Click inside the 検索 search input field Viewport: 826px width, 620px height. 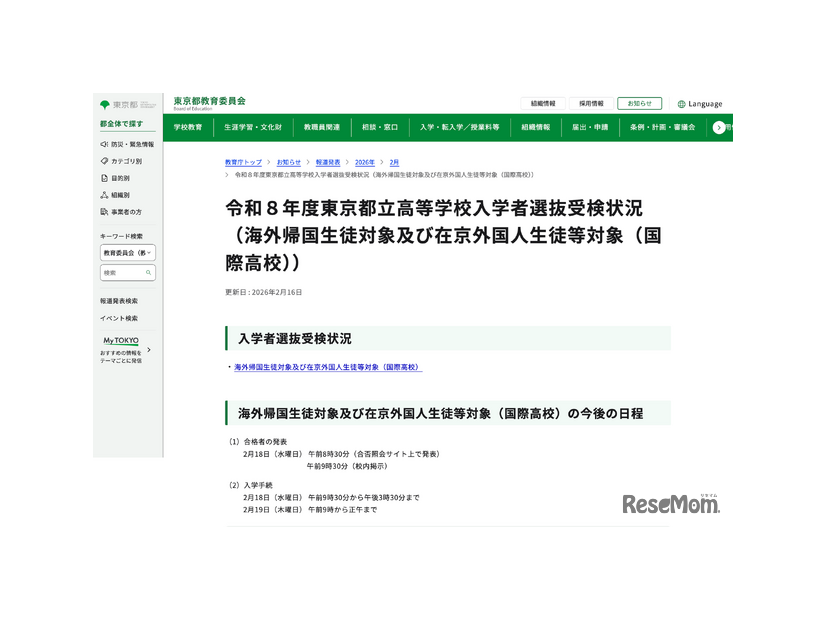tap(121, 274)
